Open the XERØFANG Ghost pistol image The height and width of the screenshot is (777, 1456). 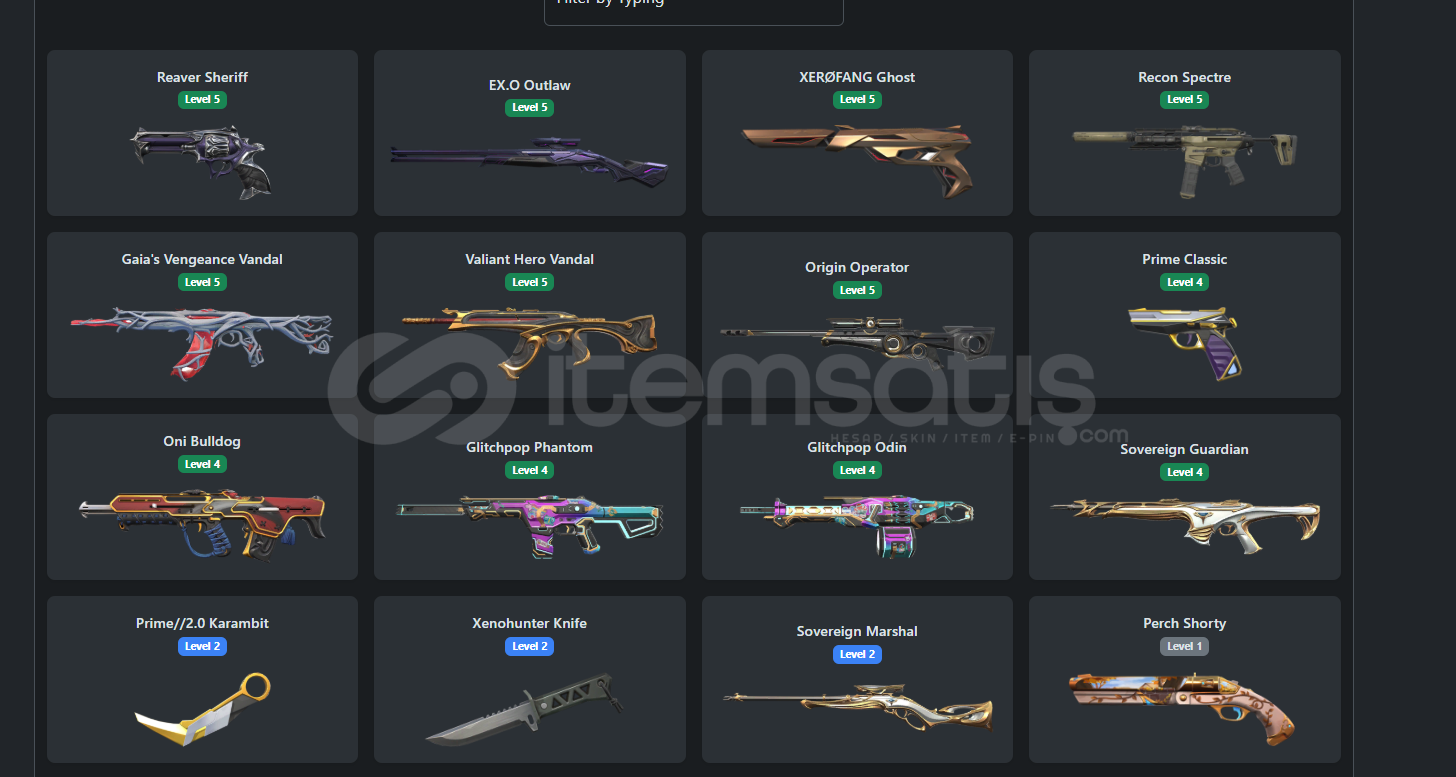(x=857, y=160)
